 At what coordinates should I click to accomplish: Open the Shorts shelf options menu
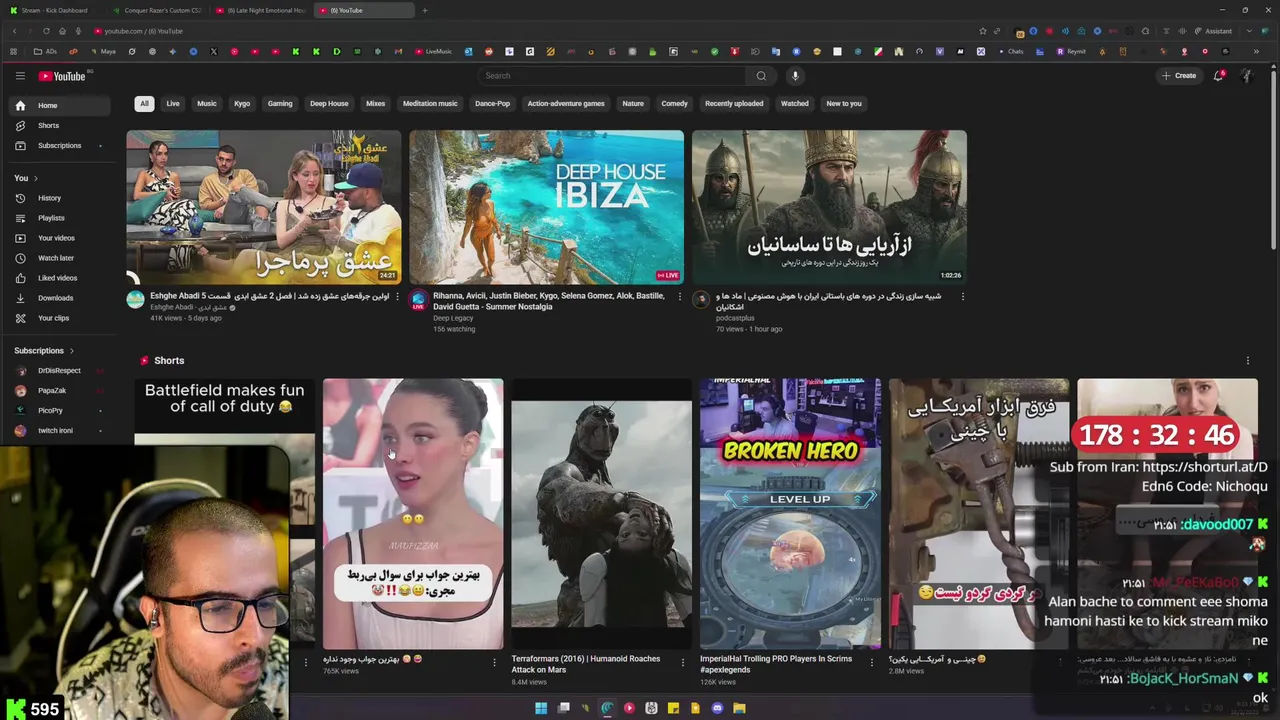point(1247,360)
